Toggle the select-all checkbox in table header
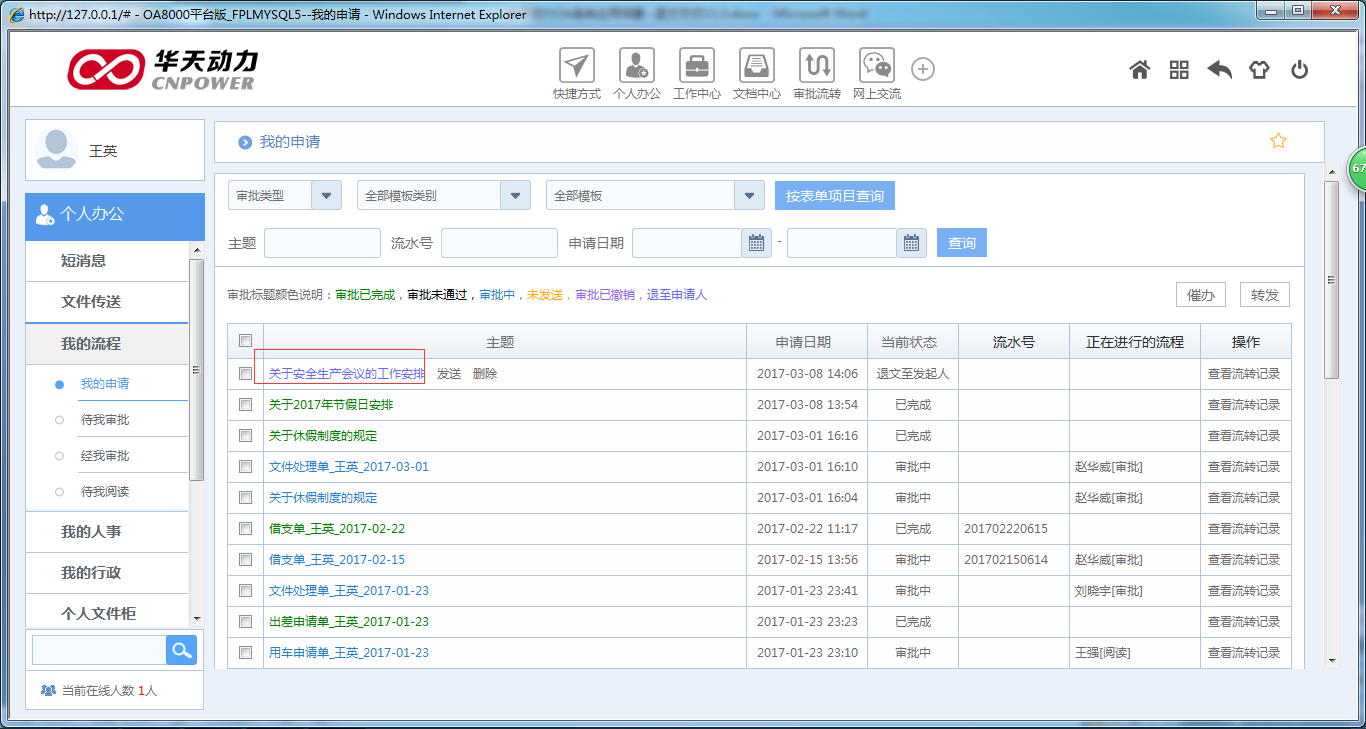The image size is (1366, 729). coord(246,341)
